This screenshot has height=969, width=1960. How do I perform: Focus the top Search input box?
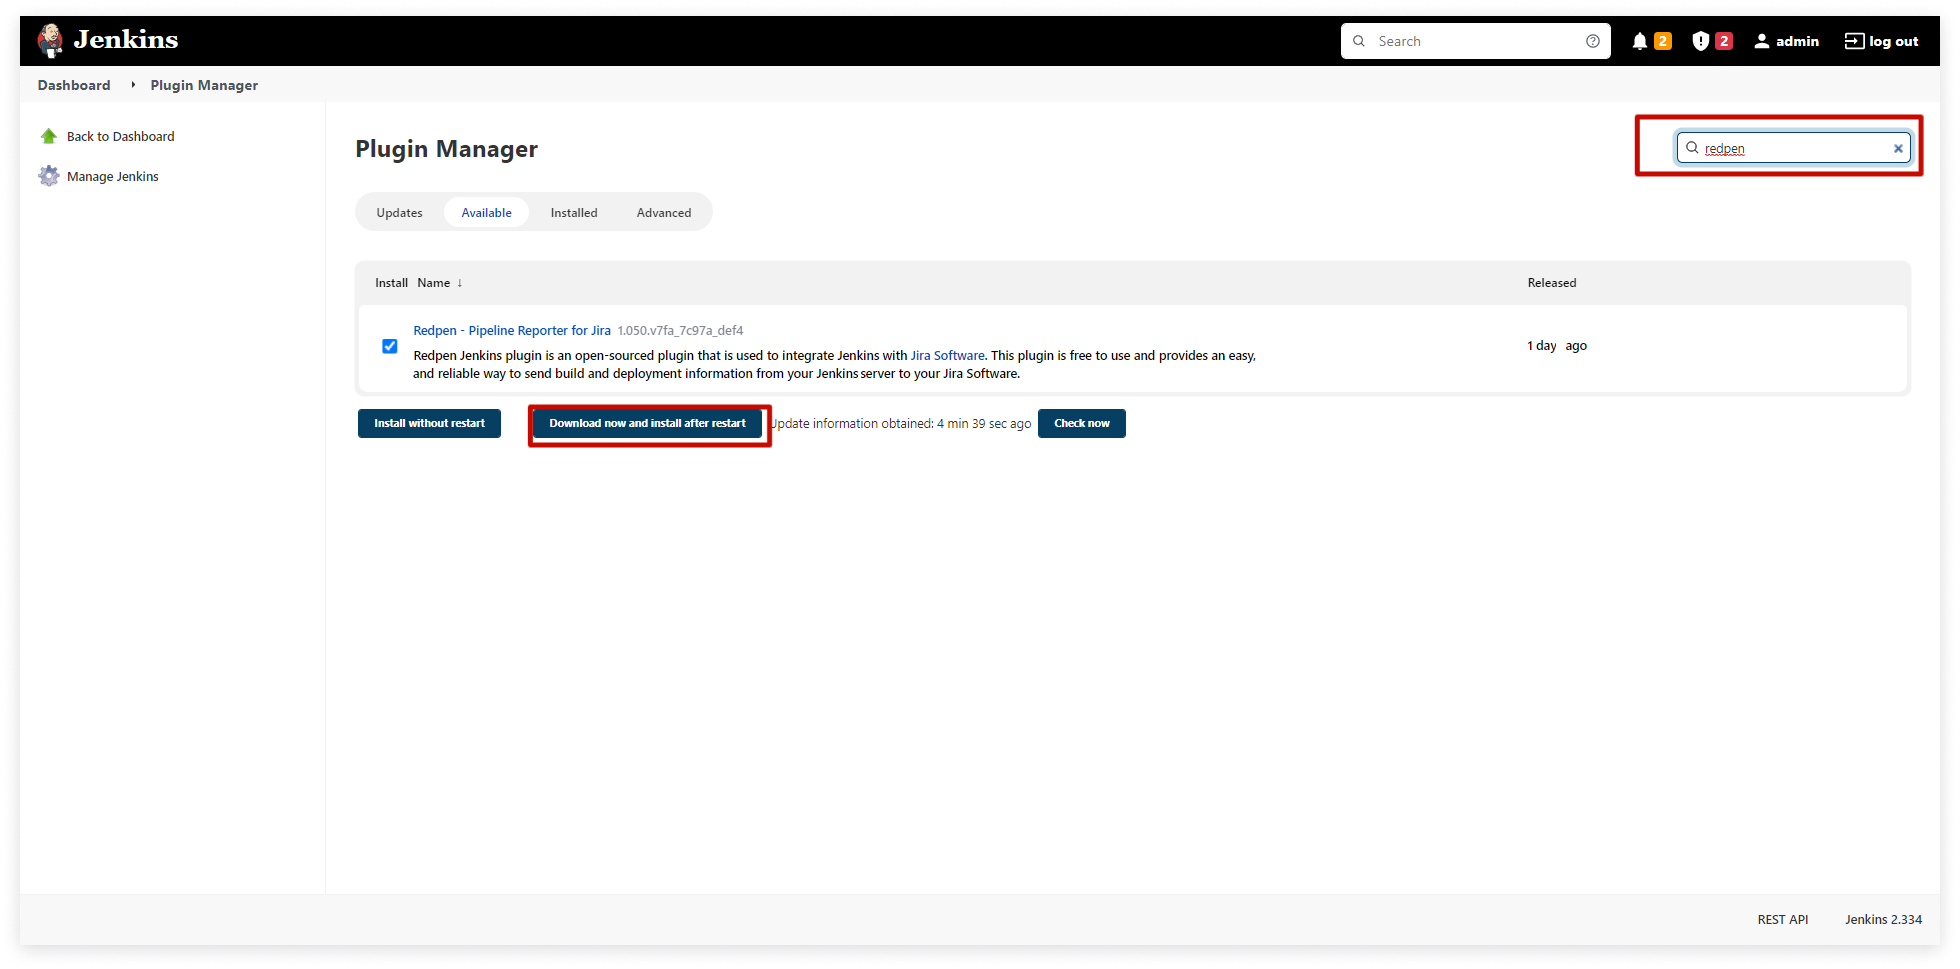1475,41
